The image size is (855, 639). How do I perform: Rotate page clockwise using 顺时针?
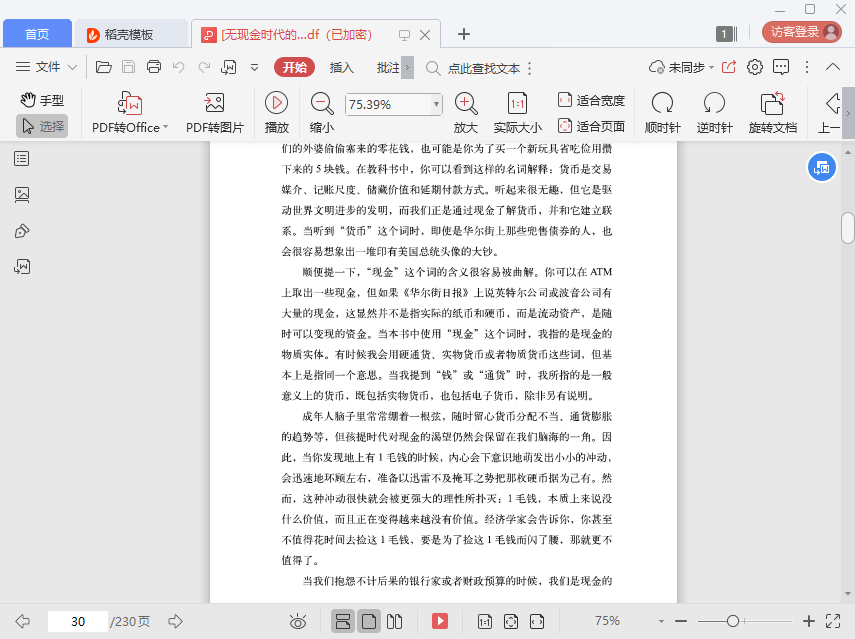tap(663, 113)
